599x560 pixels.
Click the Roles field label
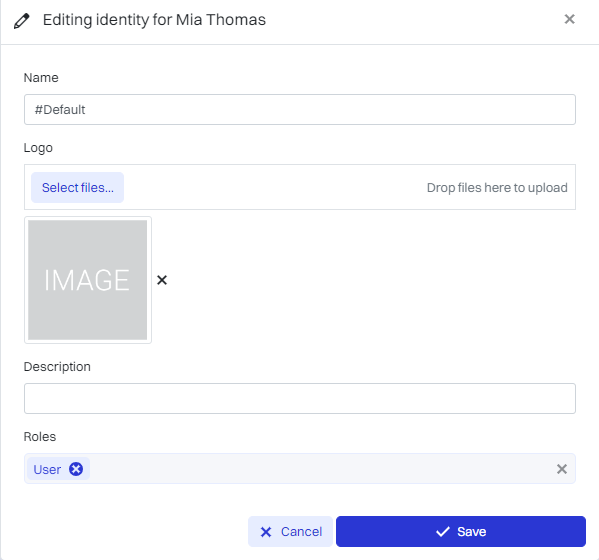point(40,437)
